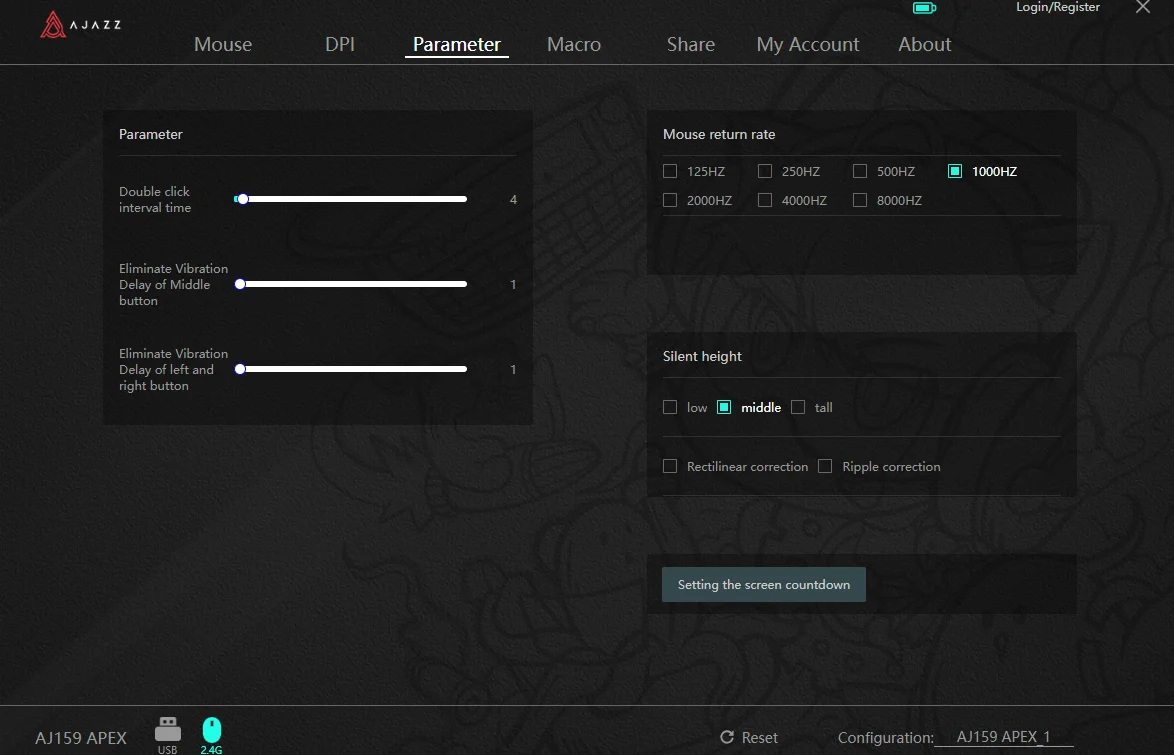Click the Mouse return rate heading

[719, 135]
